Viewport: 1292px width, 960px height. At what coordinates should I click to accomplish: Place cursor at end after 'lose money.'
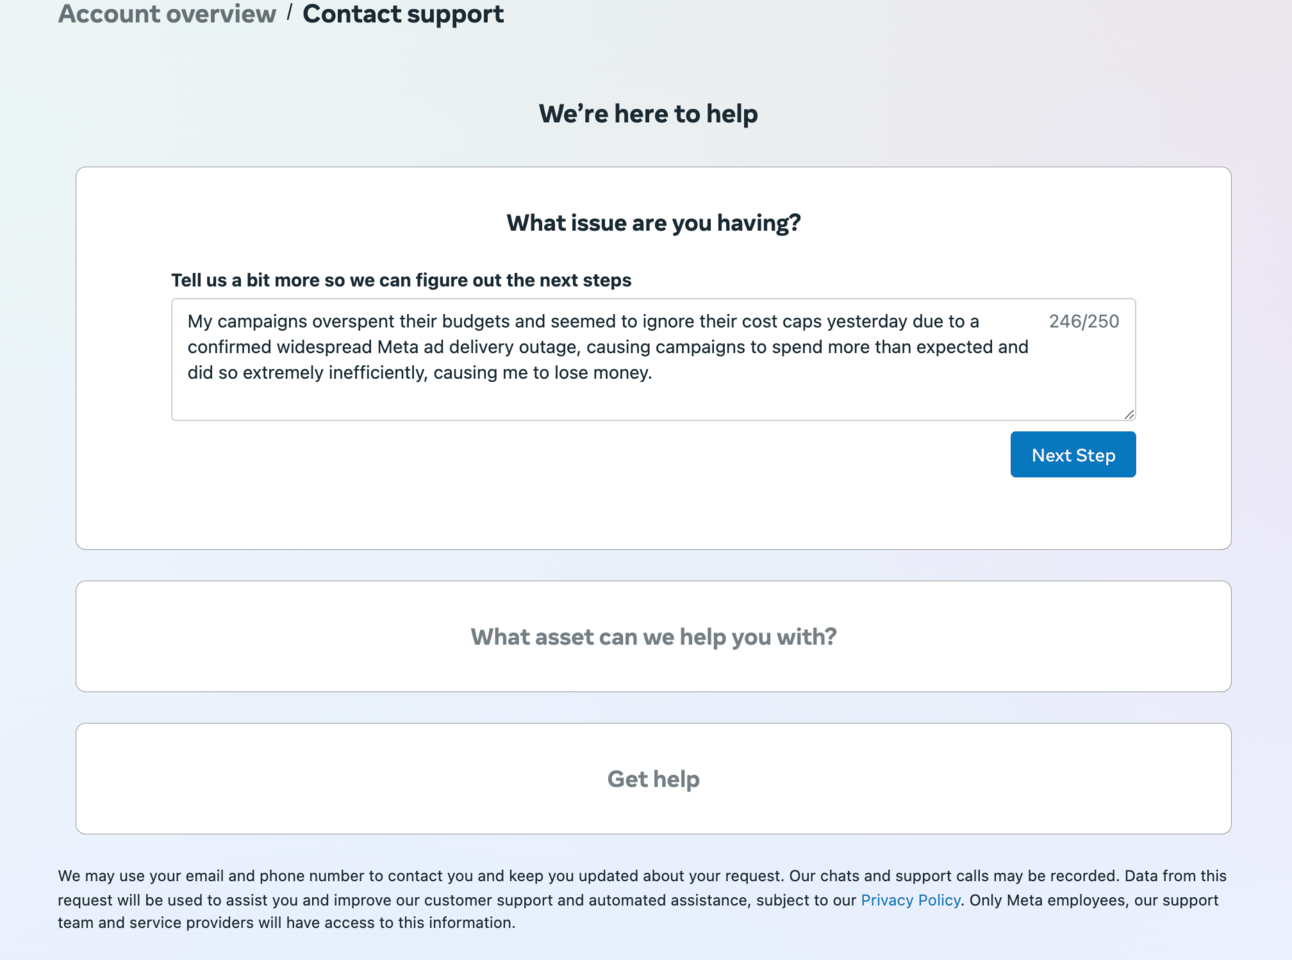654,373
